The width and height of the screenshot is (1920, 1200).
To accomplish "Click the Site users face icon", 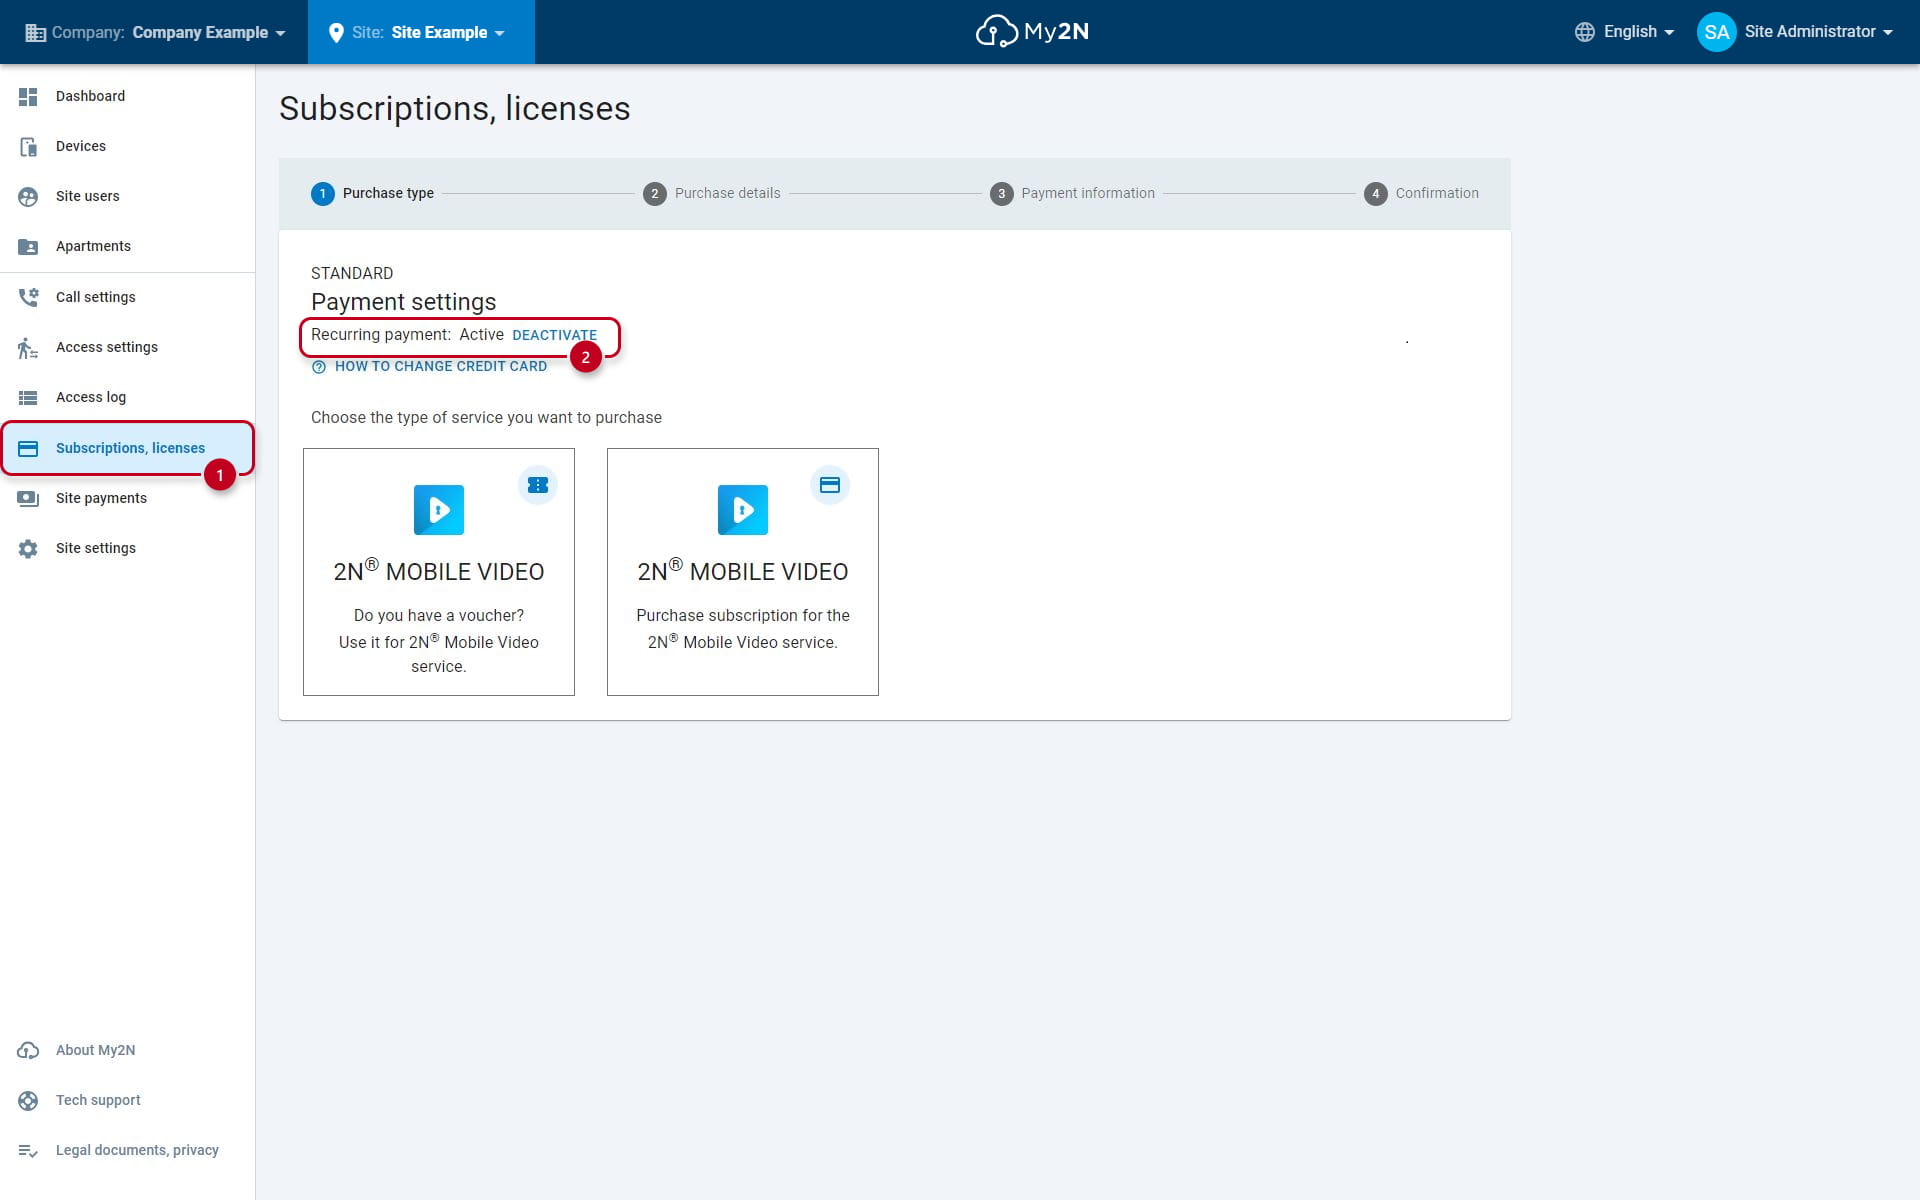I will (28, 196).
